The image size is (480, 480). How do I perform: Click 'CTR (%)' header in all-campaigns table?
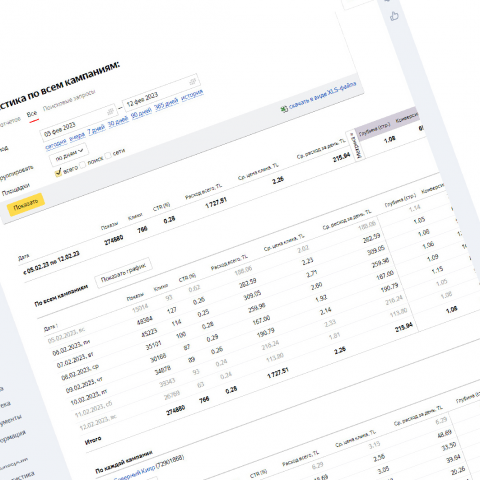point(187,278)
